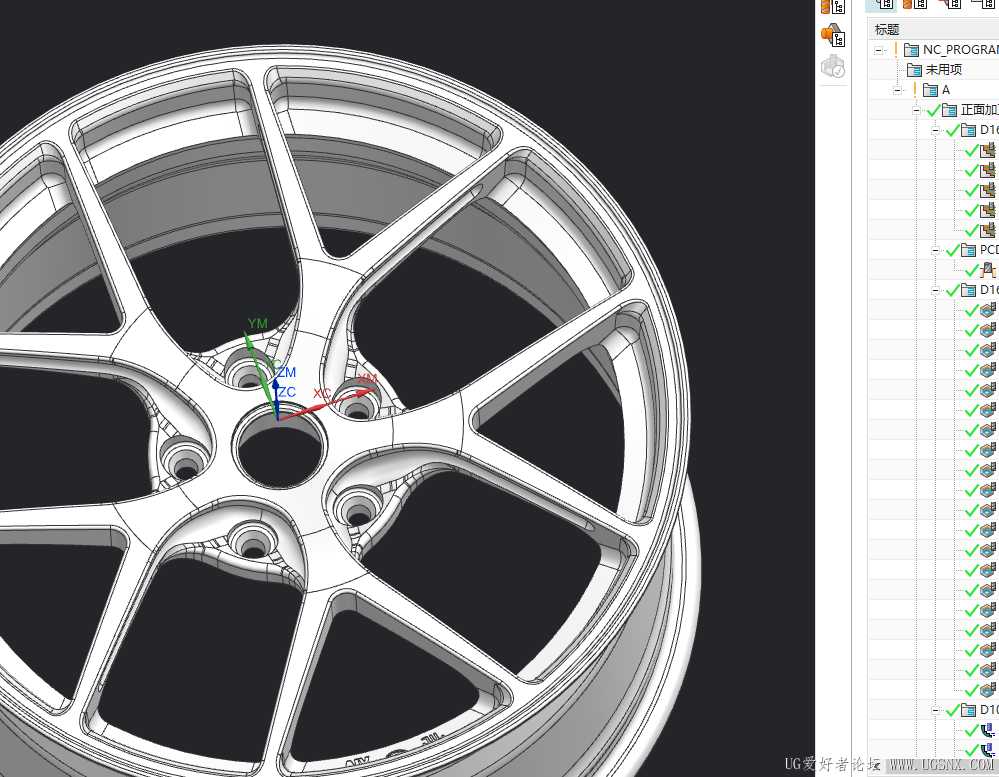Click the top drill-and-tree sidebar icon
This screenshot has height=777, width=999.
(833, 7)
